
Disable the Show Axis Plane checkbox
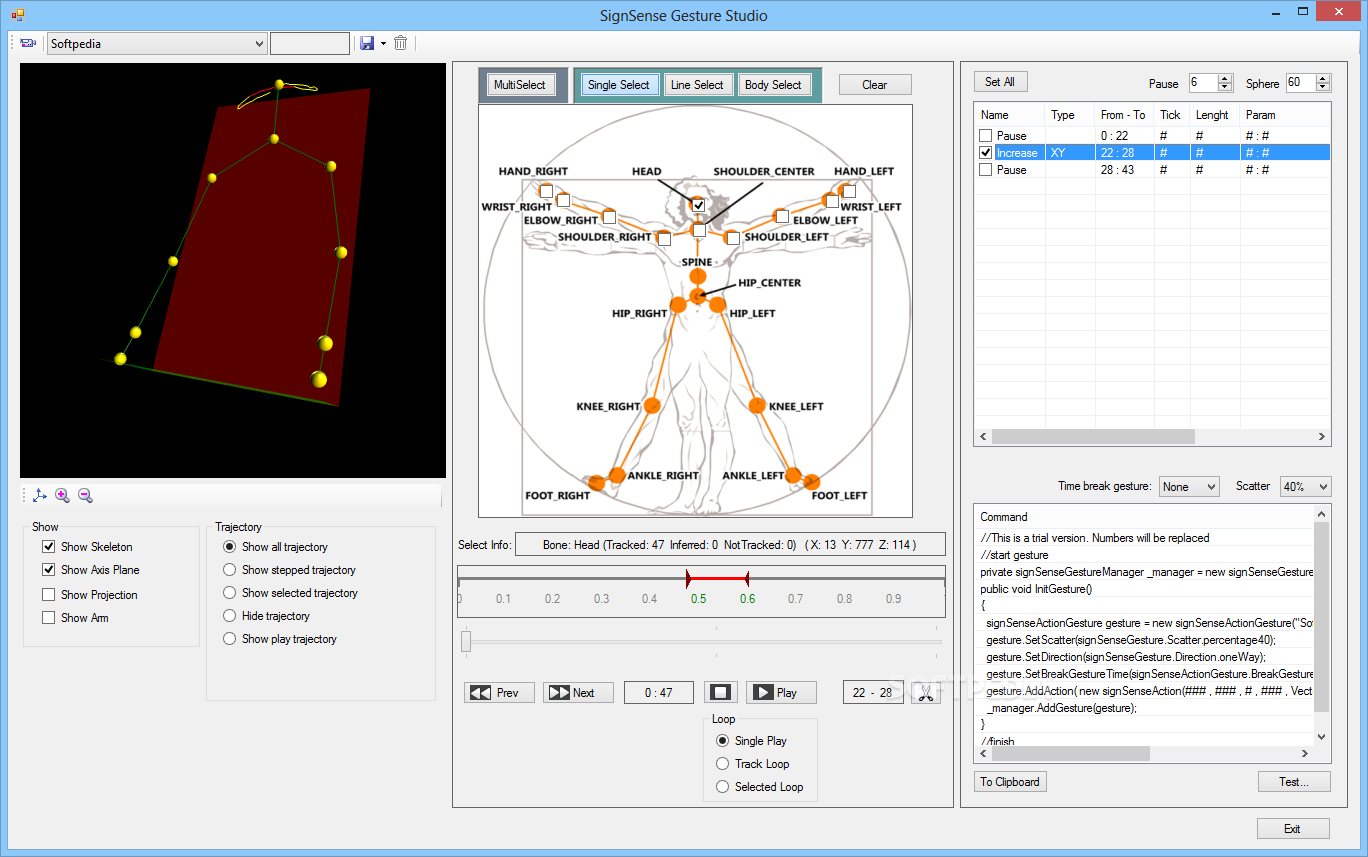[x=48, y=570]
